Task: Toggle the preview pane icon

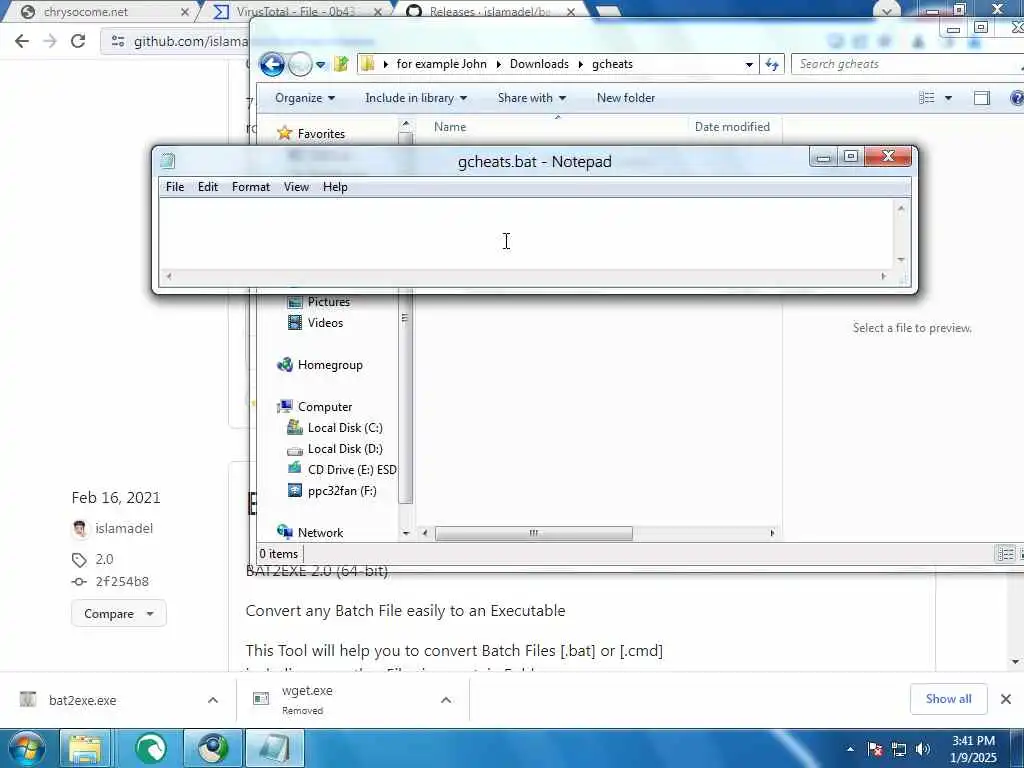Action: 982,98
